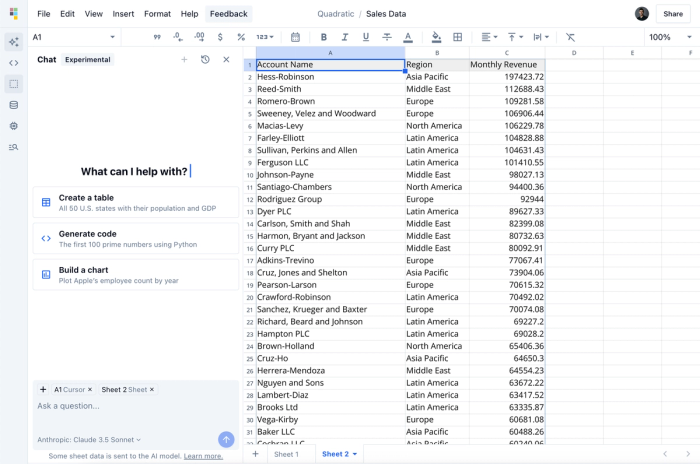Click the clear formatting icon
Viewport: 700px width, 464px height.
[x=571, y=37]
